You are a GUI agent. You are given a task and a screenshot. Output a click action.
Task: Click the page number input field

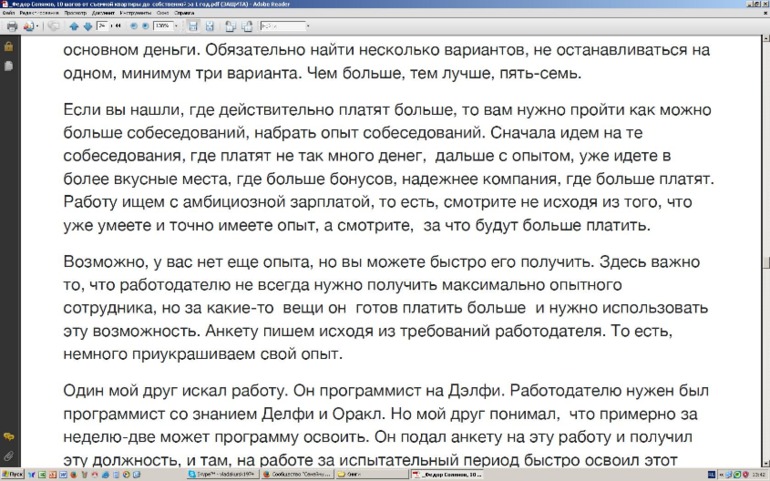[99, 25]
